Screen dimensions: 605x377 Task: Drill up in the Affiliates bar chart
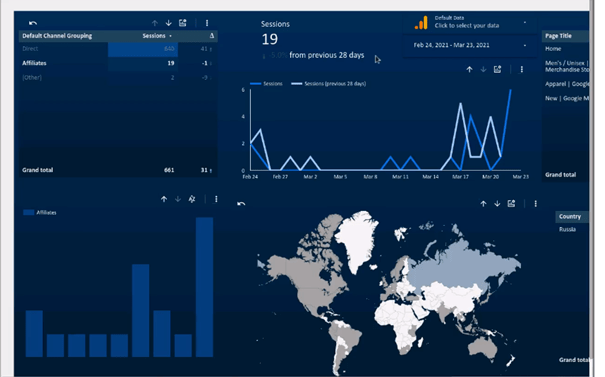pos(164,199)
